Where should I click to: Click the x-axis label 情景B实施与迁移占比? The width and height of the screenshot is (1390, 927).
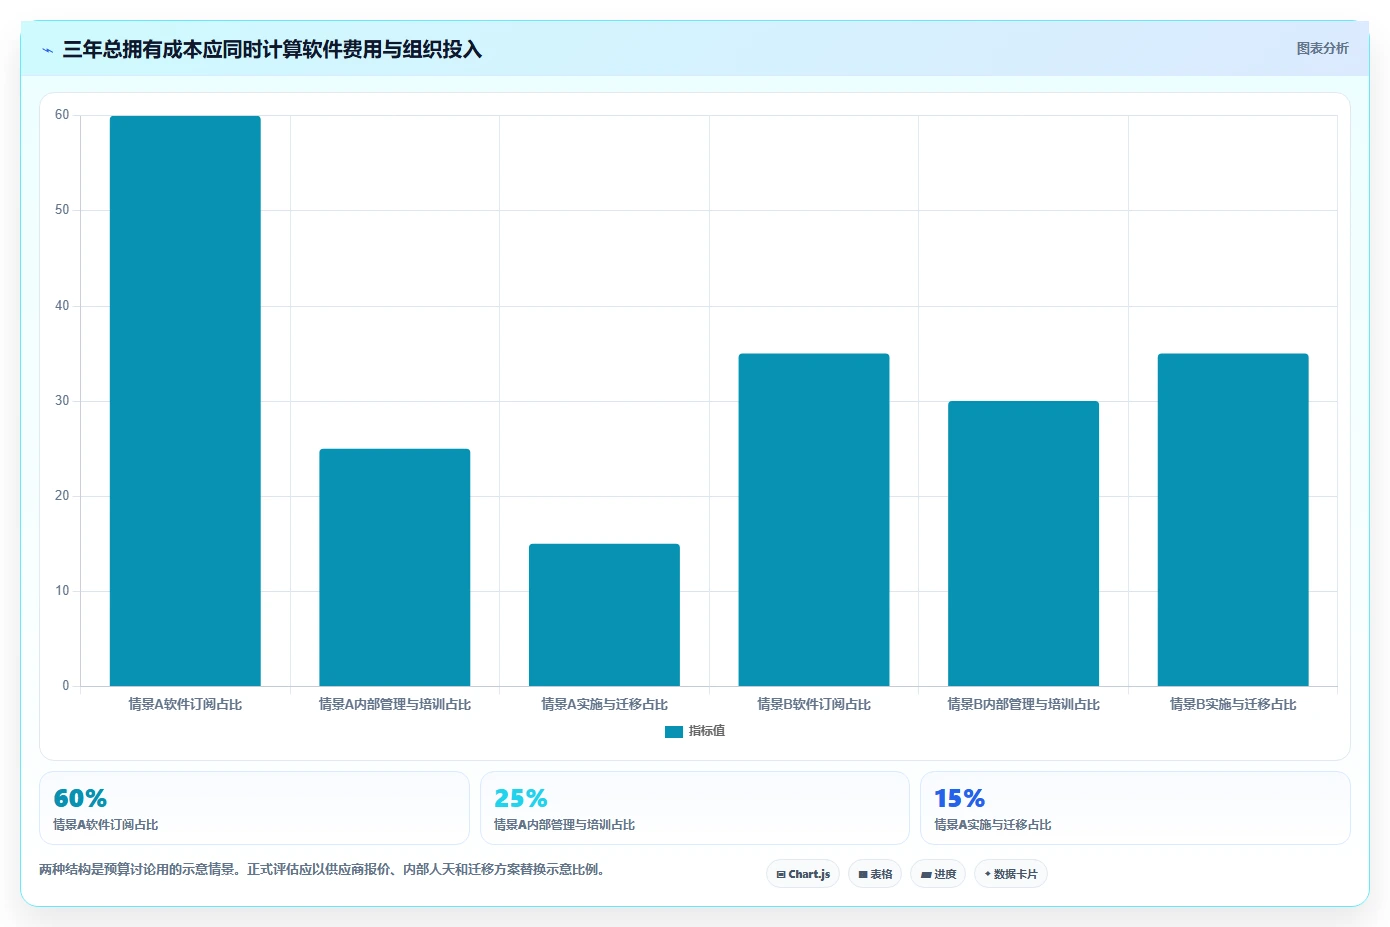click(1233, 704)
